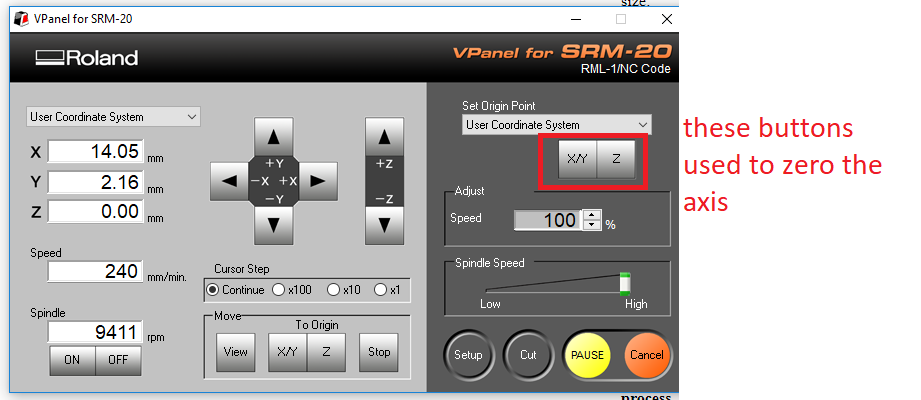
Task: Close the VPanel window
Action: click(x=667, y=19)
